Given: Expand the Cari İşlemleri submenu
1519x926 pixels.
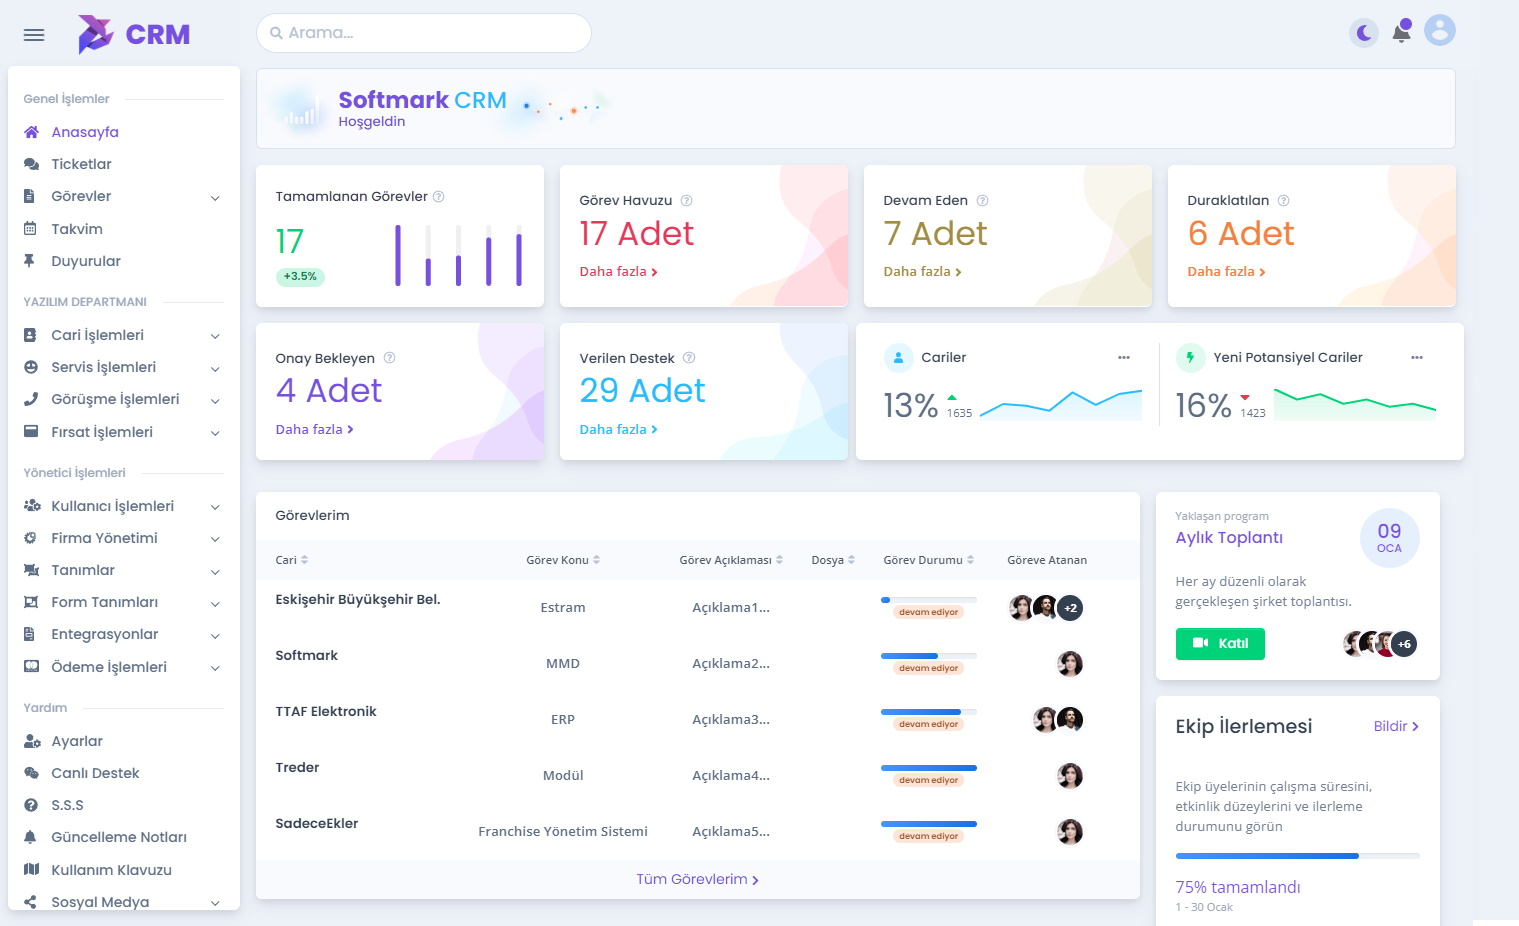Looking at the screenshot, I should pyautogui.click(x=214, y=336).
